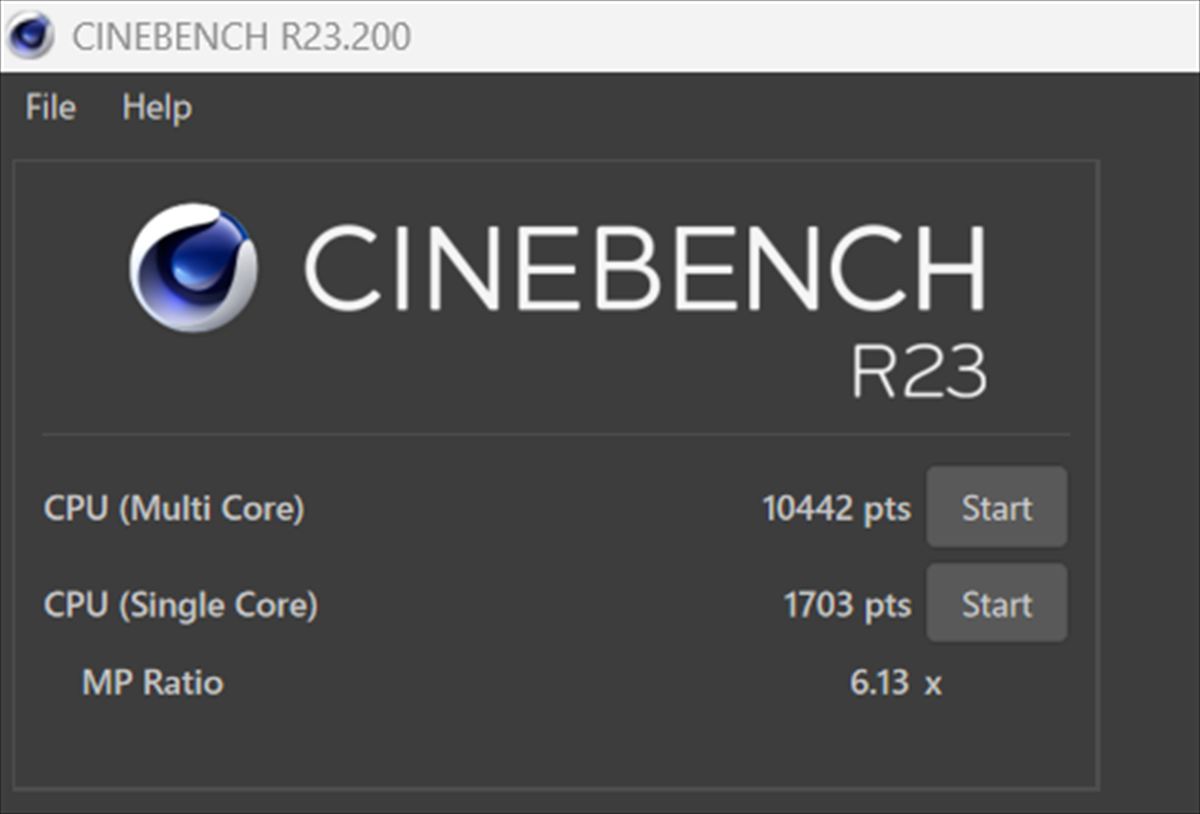This screenshot has width=1200, height=814.
Task: Start the CPU Single Core benchmark
Action: [996, 604]
